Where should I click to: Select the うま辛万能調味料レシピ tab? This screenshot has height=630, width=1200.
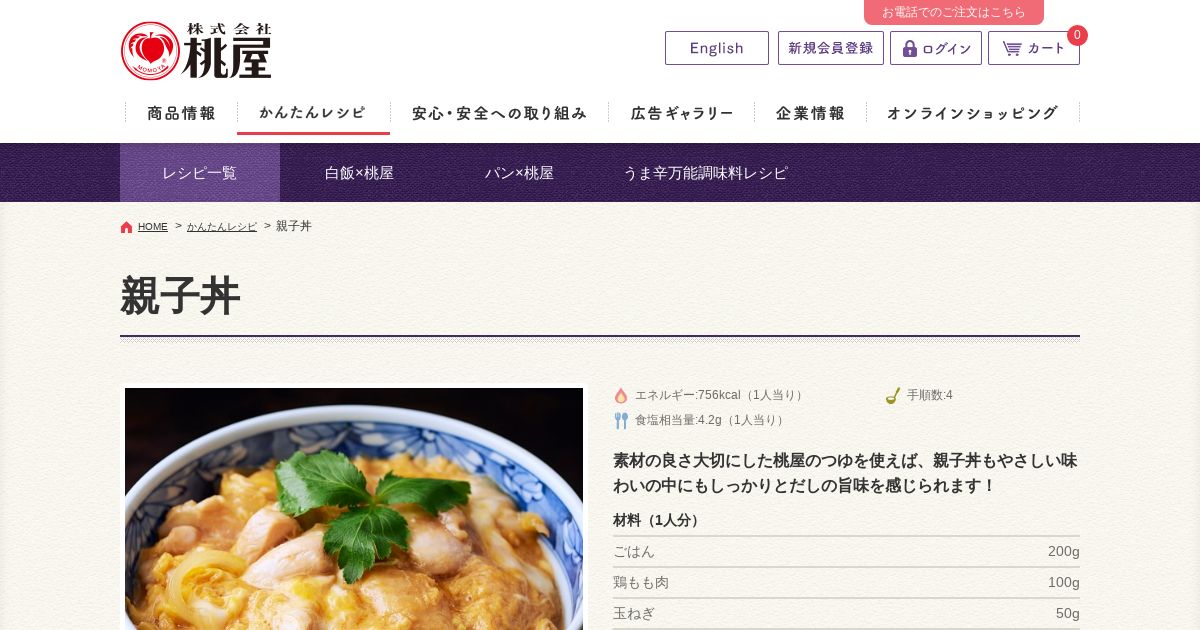point(705,173)
